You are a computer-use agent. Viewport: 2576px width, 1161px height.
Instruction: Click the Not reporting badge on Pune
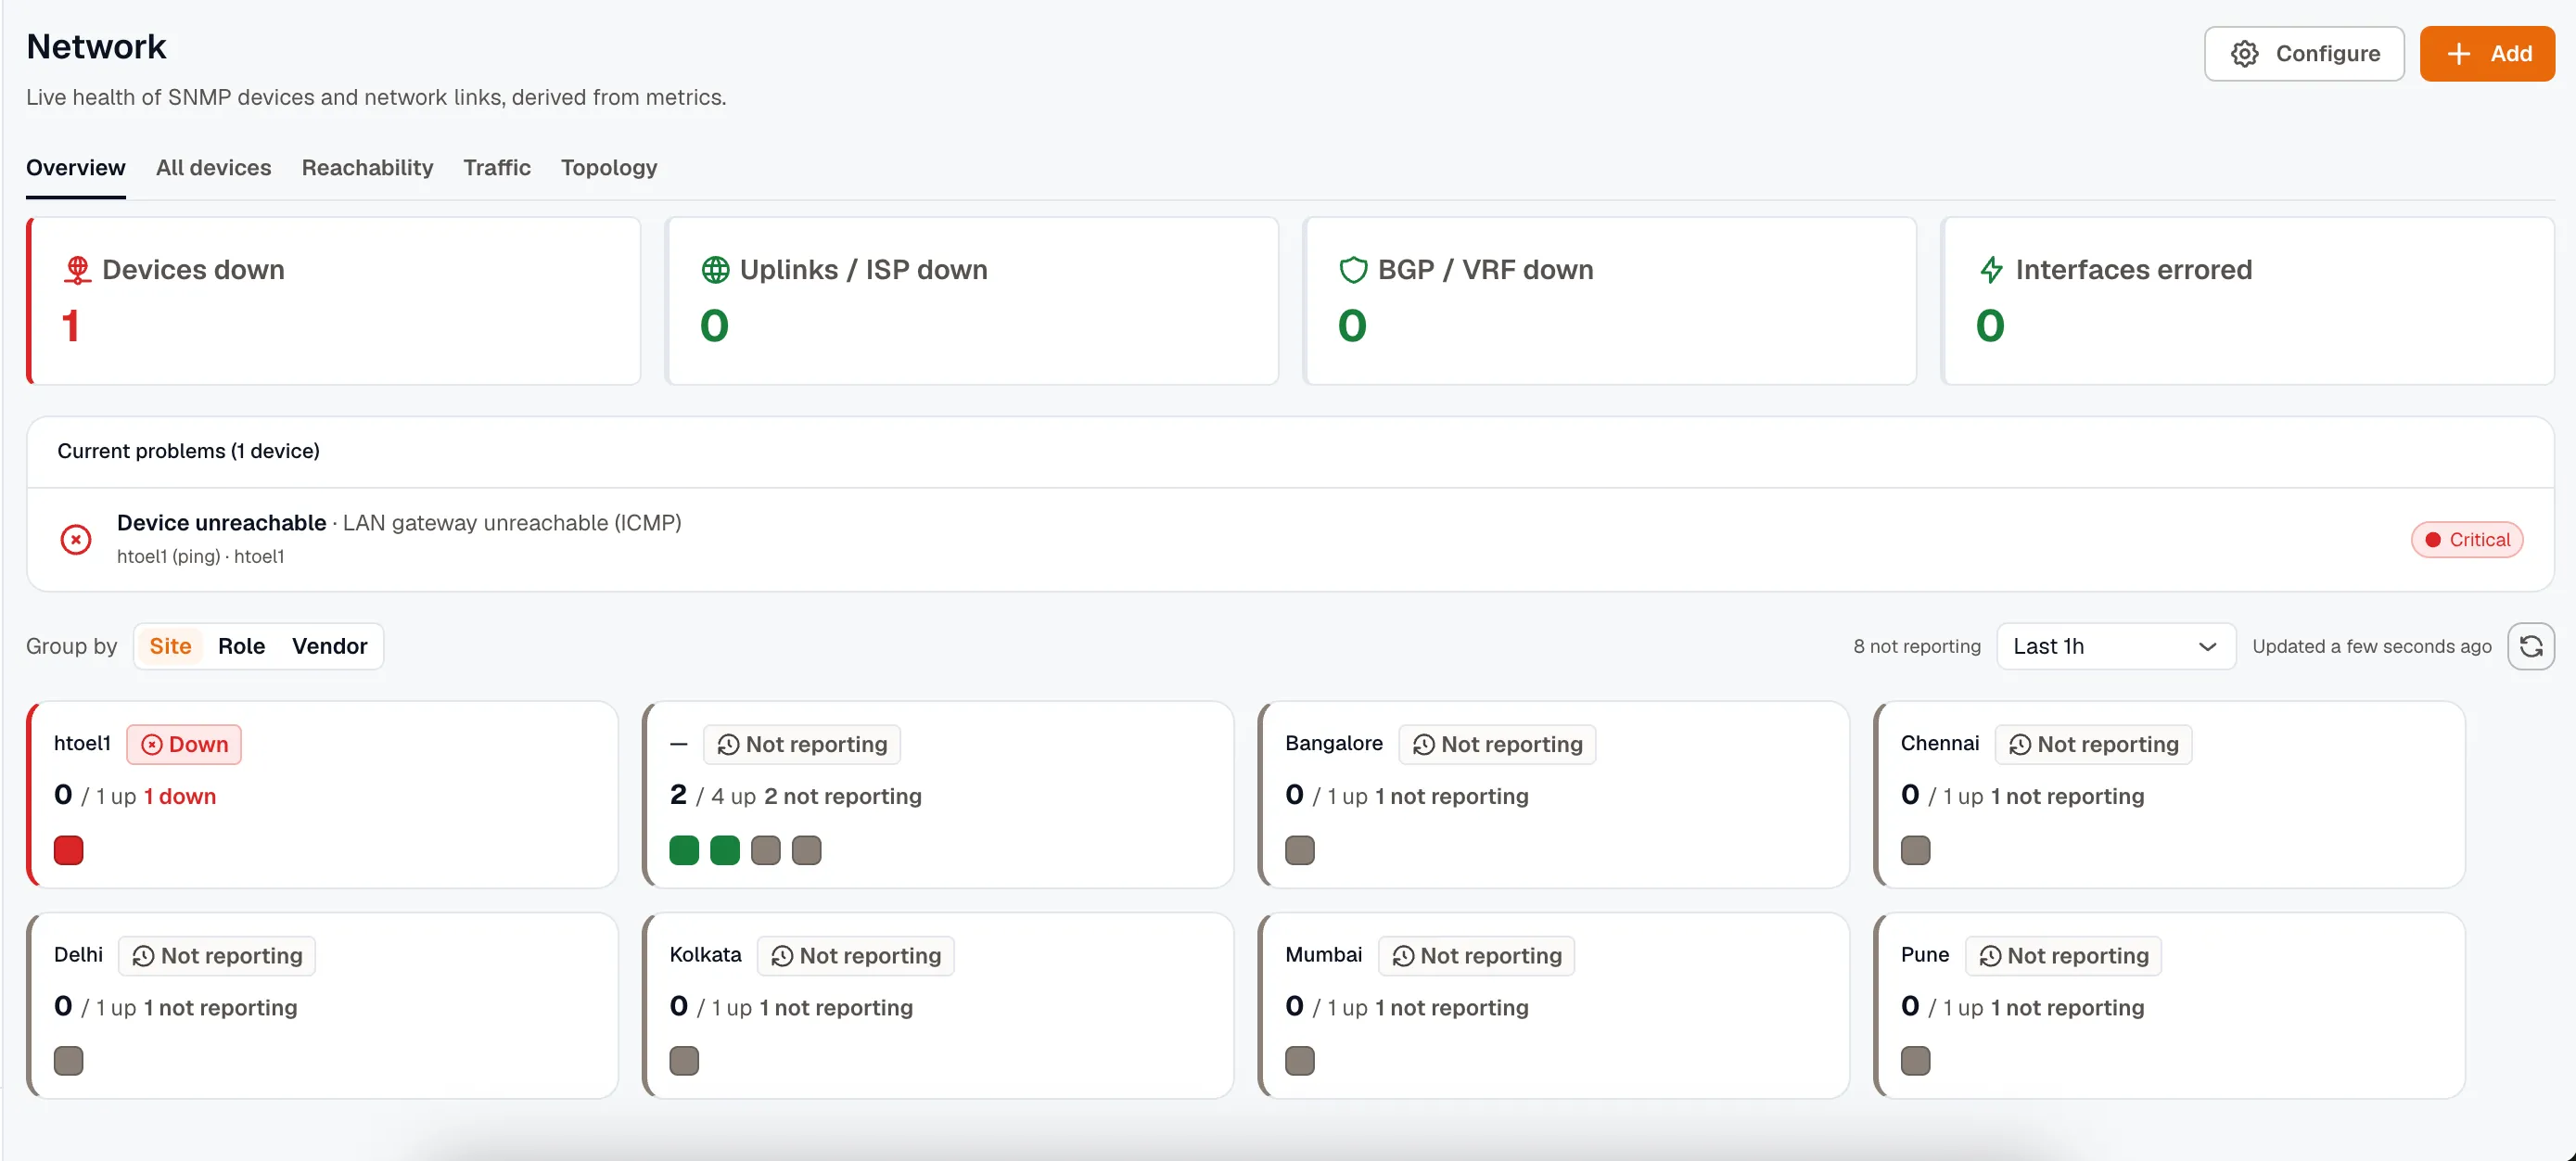coord(2063,956)
